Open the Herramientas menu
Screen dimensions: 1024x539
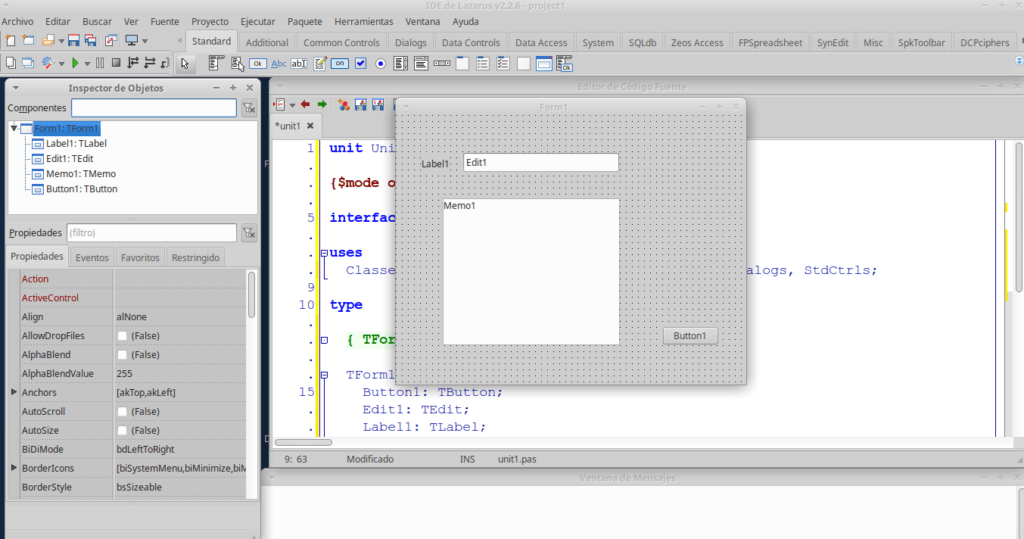(364, 22)
